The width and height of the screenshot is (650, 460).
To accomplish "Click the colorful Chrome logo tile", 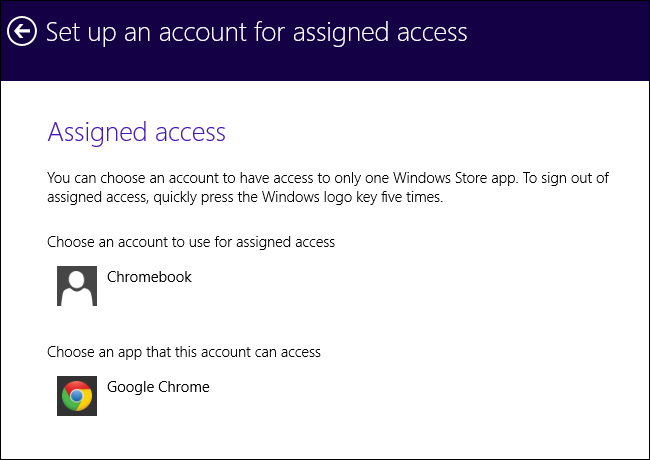I will [x=77, y=396].
